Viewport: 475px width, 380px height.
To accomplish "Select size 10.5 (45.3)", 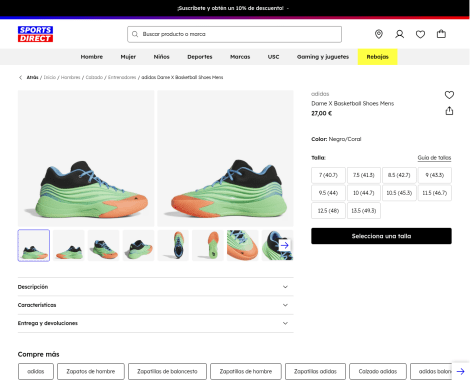I will tap(399, 193).
